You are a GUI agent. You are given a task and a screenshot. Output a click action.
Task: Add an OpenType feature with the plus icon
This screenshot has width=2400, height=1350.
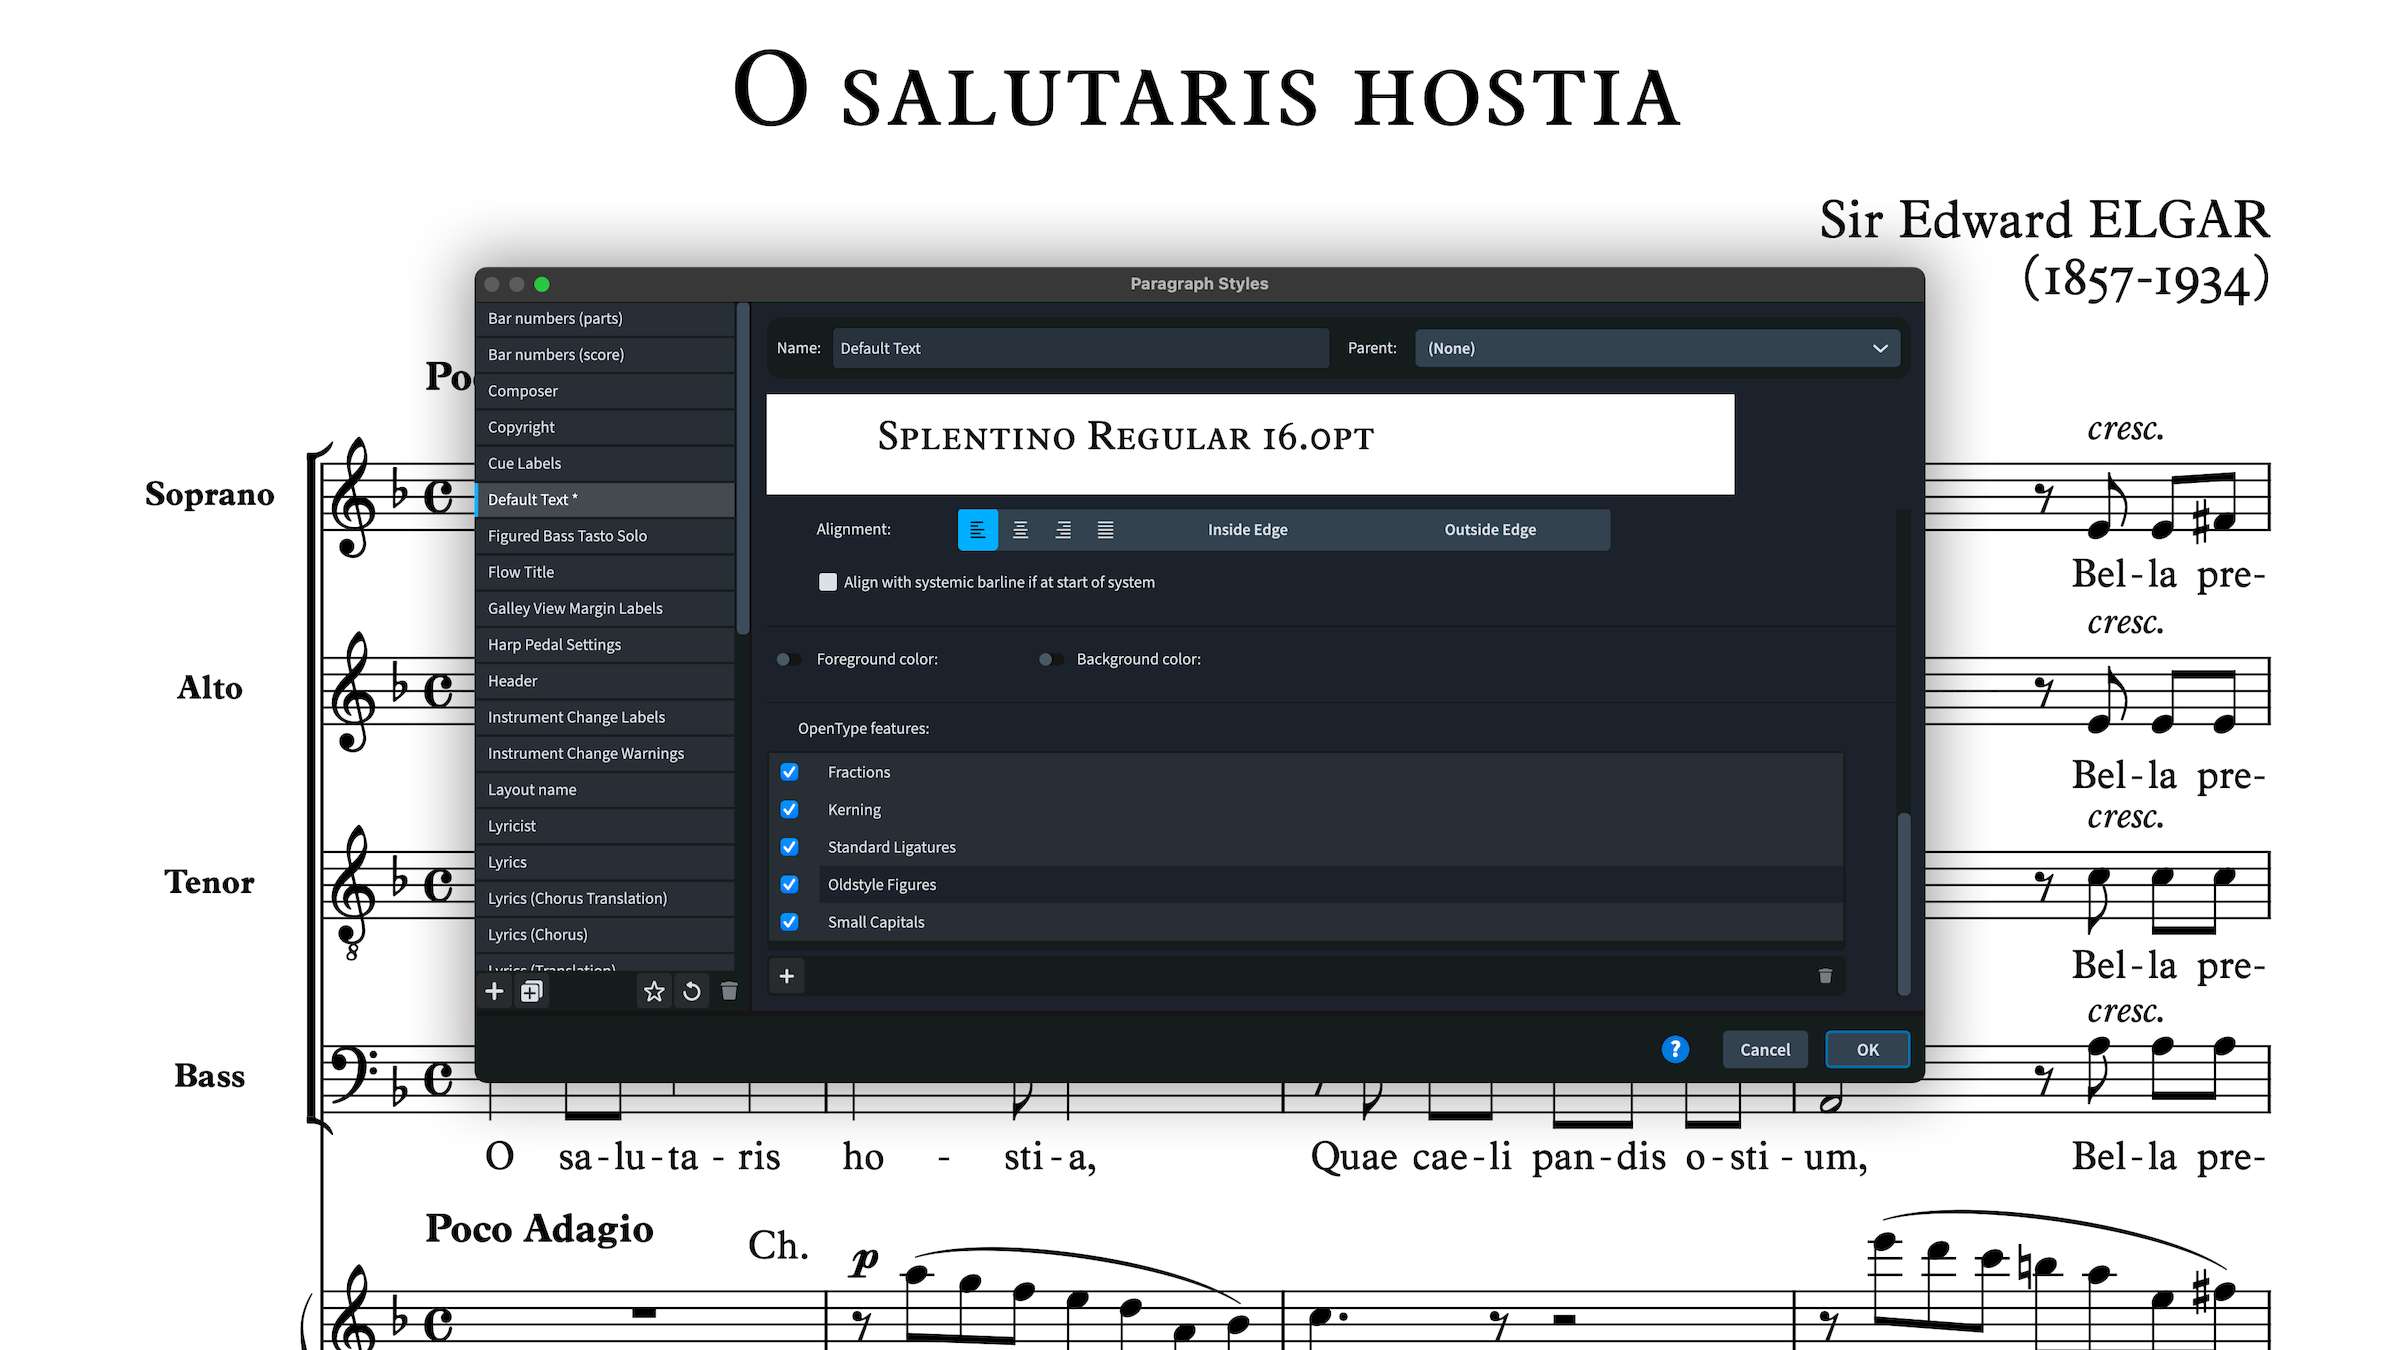pyautogui.click(x=787, y=976)
